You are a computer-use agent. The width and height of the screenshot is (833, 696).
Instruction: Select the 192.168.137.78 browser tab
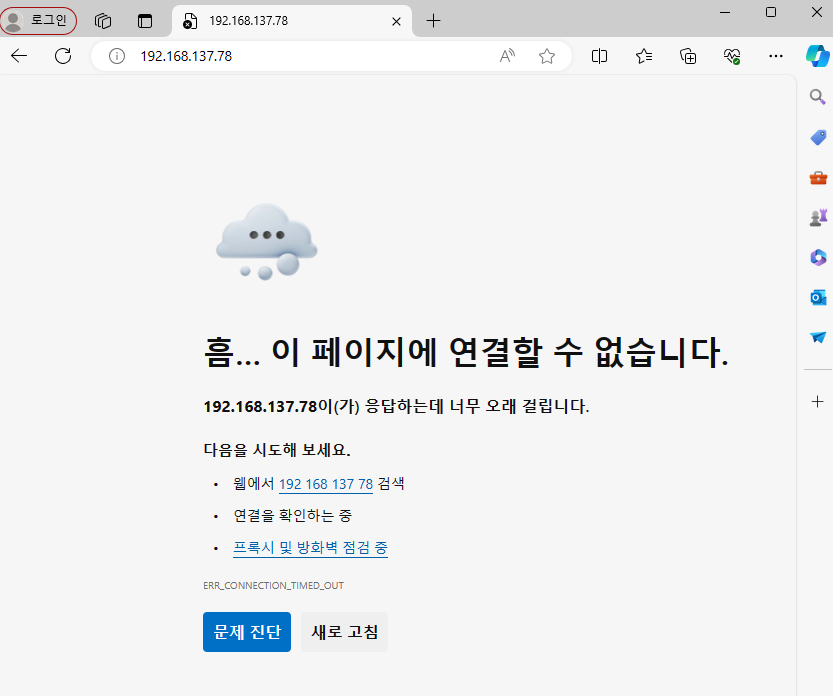click(x=292, y=21)
